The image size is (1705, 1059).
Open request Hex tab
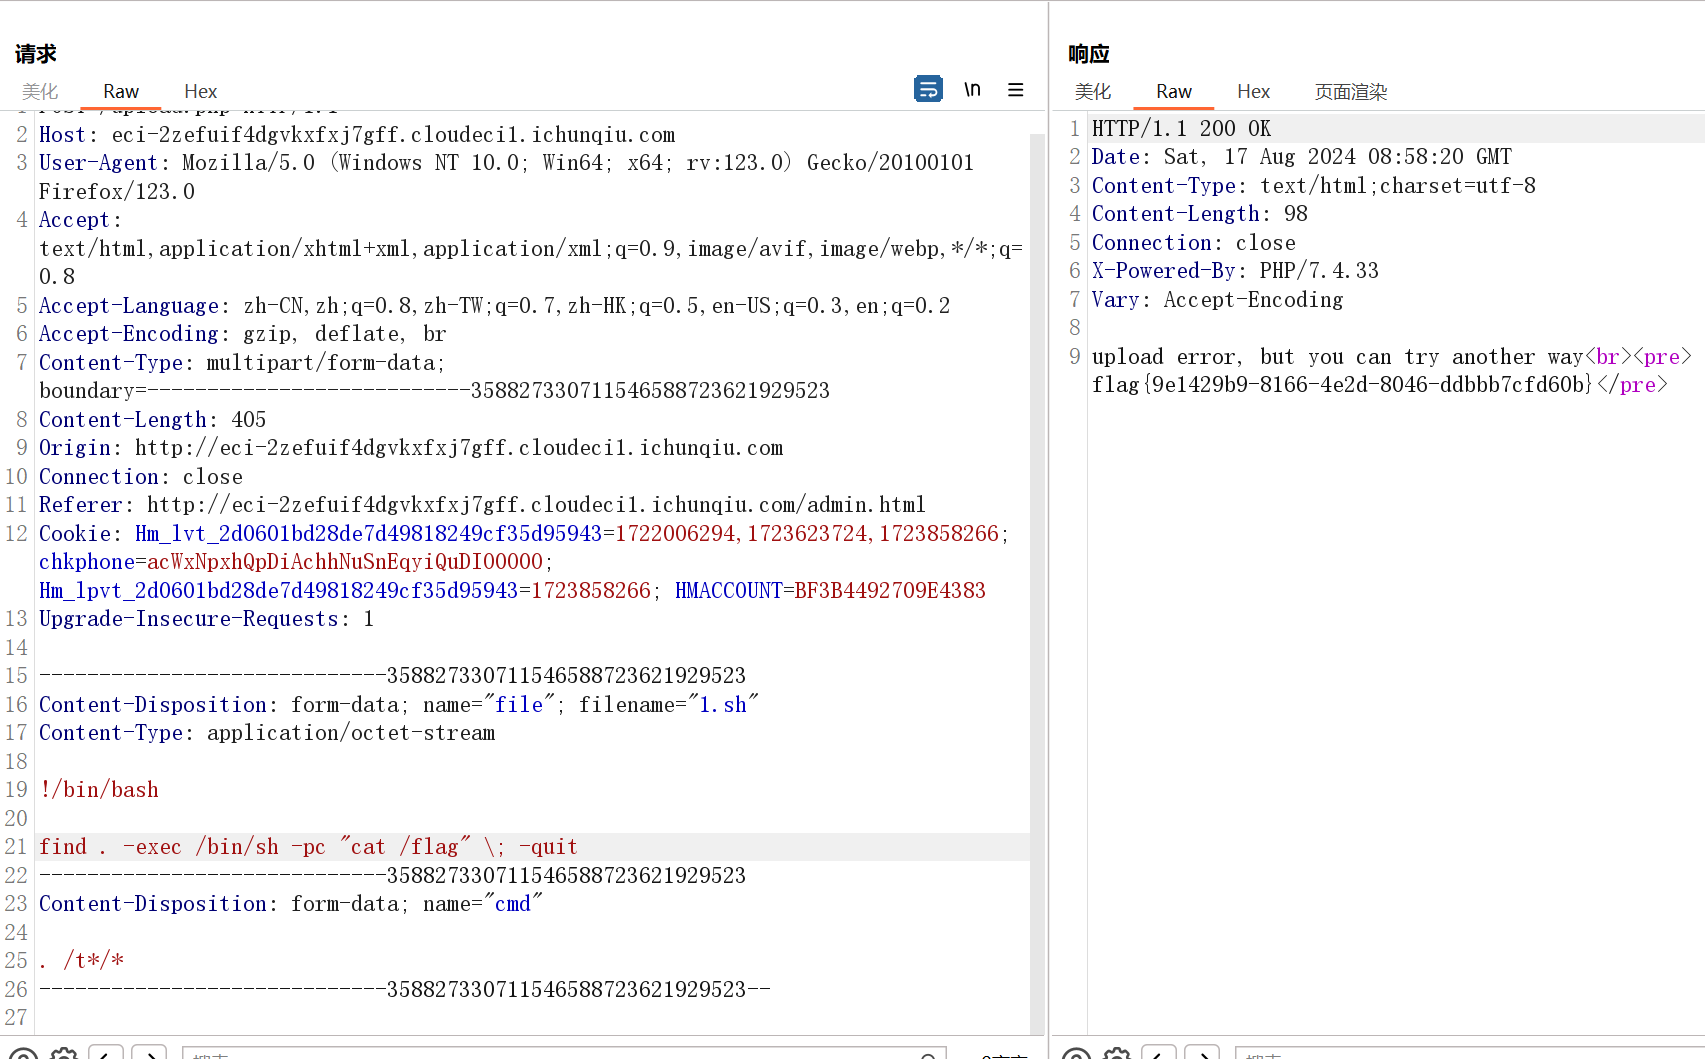point(200,91)
